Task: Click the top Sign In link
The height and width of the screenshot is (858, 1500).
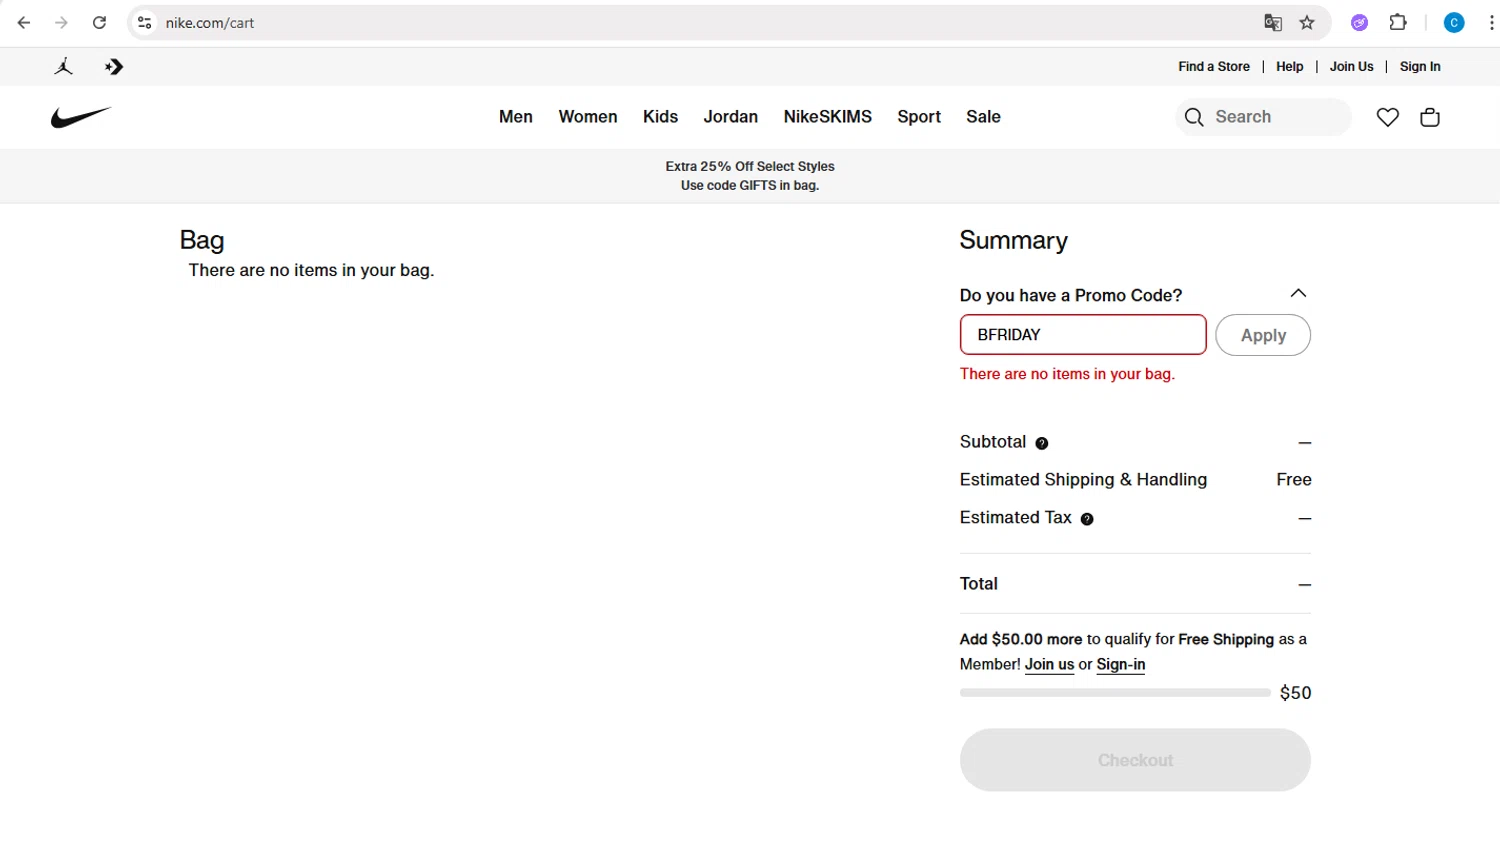Action: point(1420,66)
